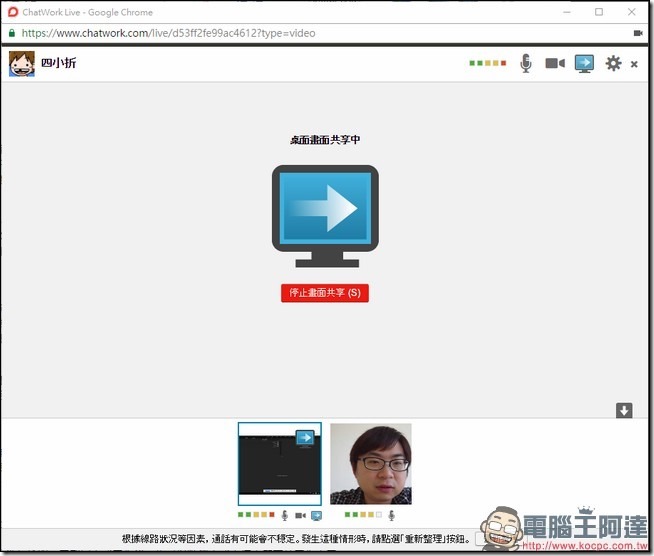Minimize the Chrome window
The image size is (654, 556).
click(566, 12)
